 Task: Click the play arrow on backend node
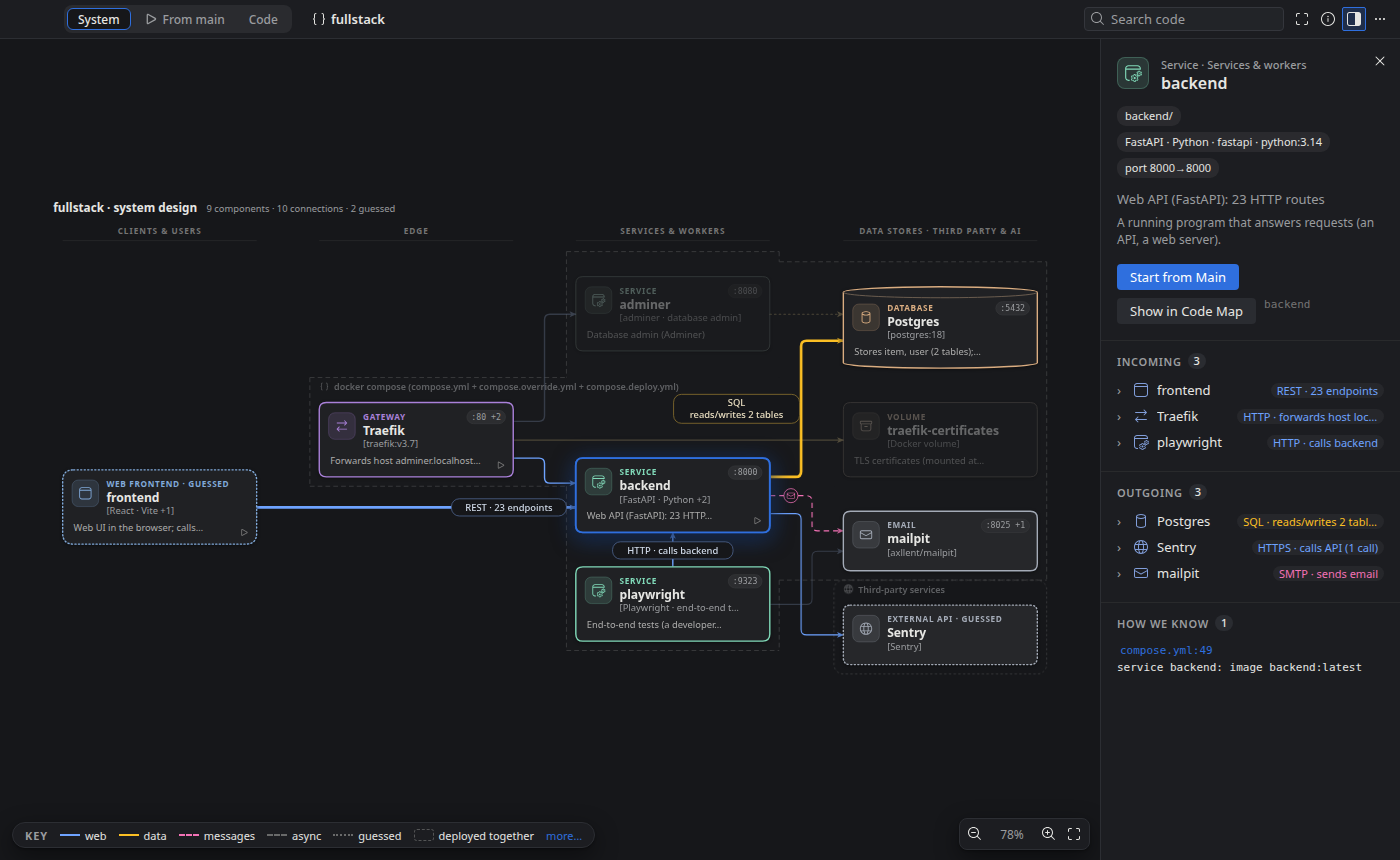tap(757, 520)
